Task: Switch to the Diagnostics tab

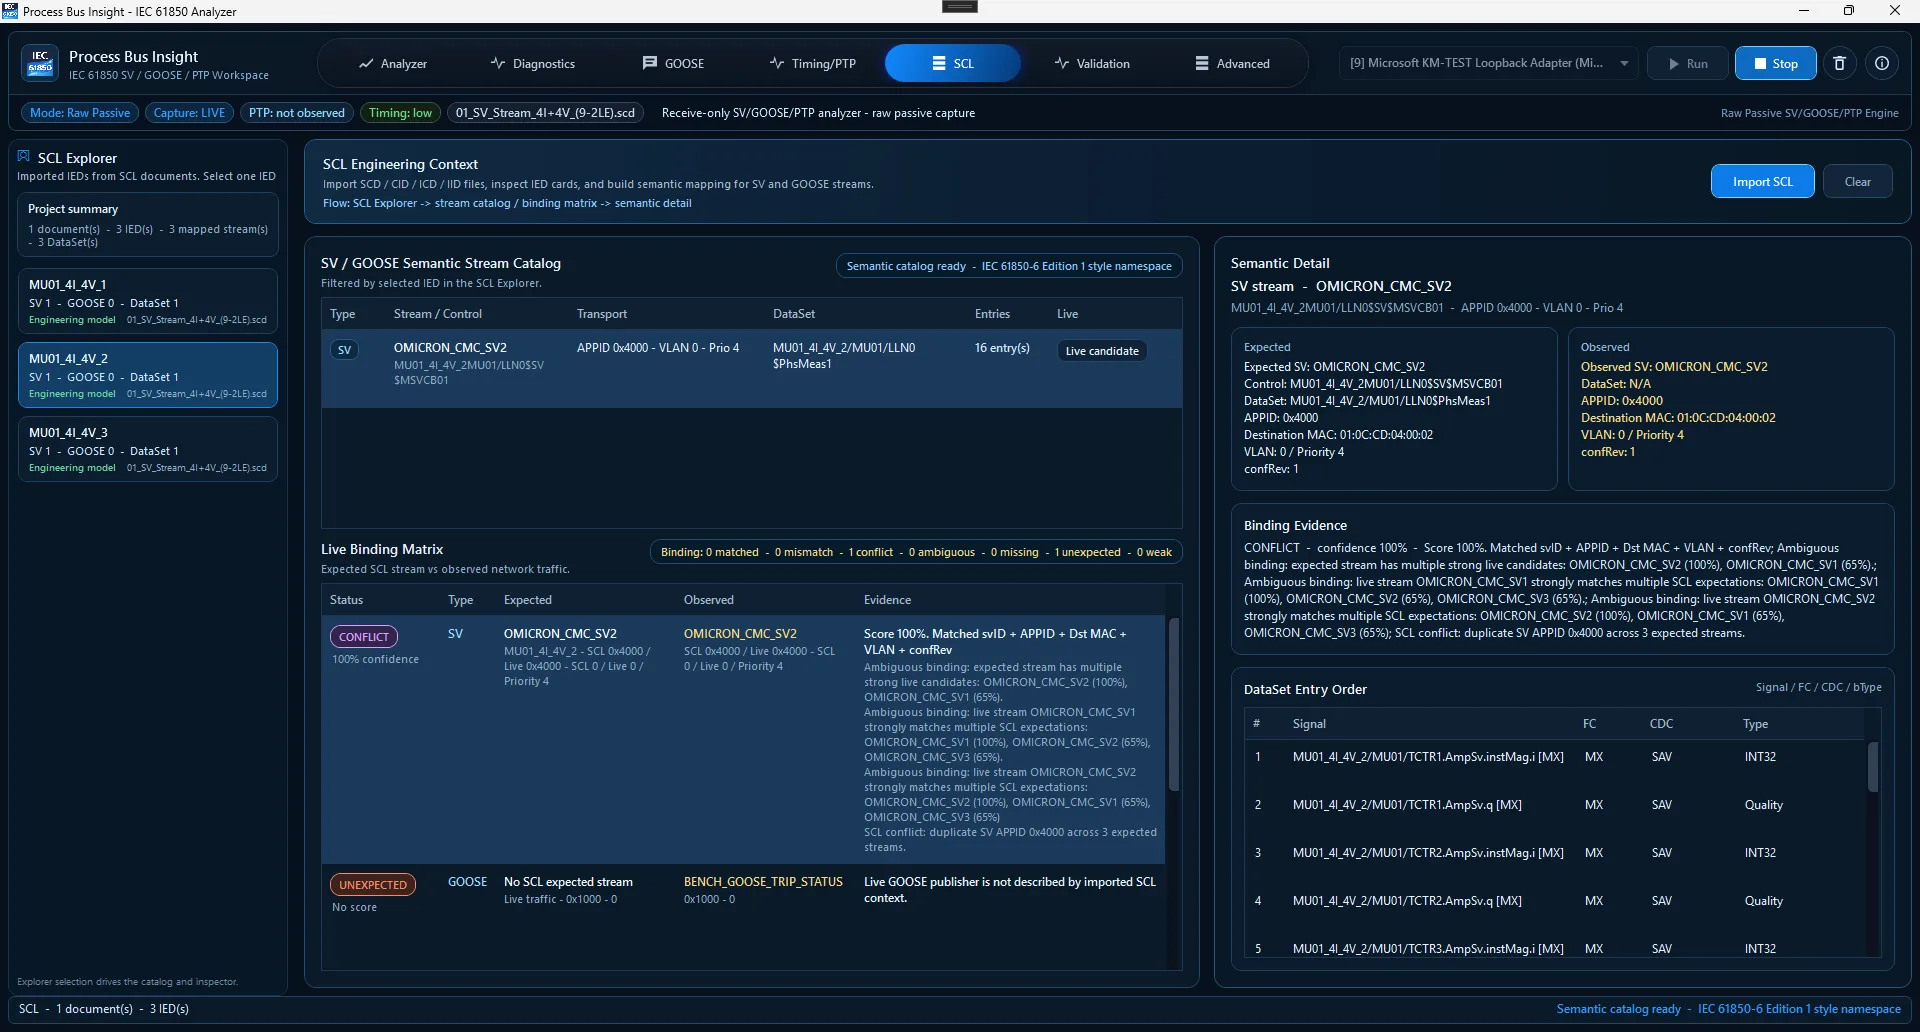Action: (x=533, y=63)
